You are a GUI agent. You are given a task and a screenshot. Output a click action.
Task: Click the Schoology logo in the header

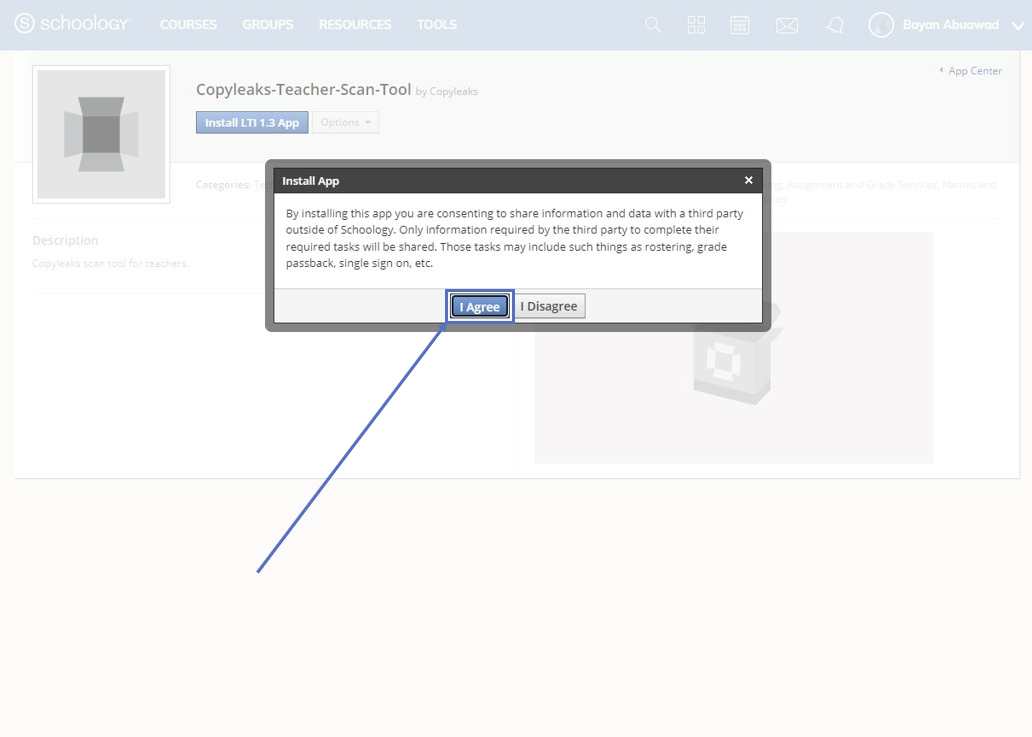click(x=72, y=24)
